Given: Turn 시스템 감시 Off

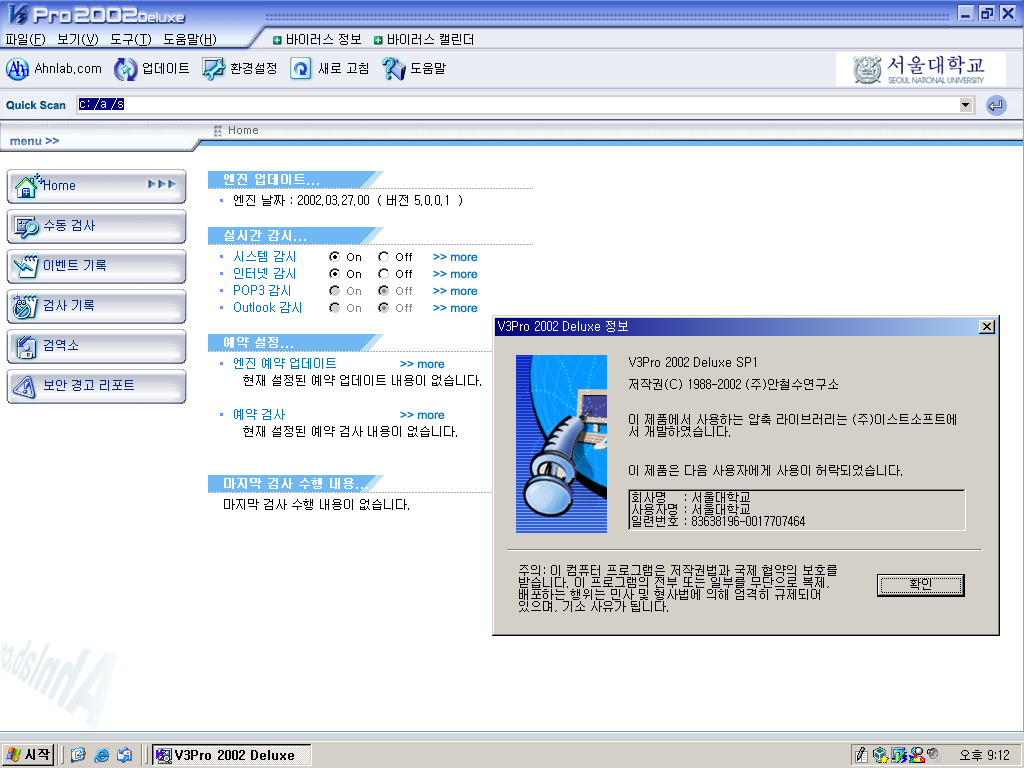Looking at the screenshot, I should click(383, 257).
